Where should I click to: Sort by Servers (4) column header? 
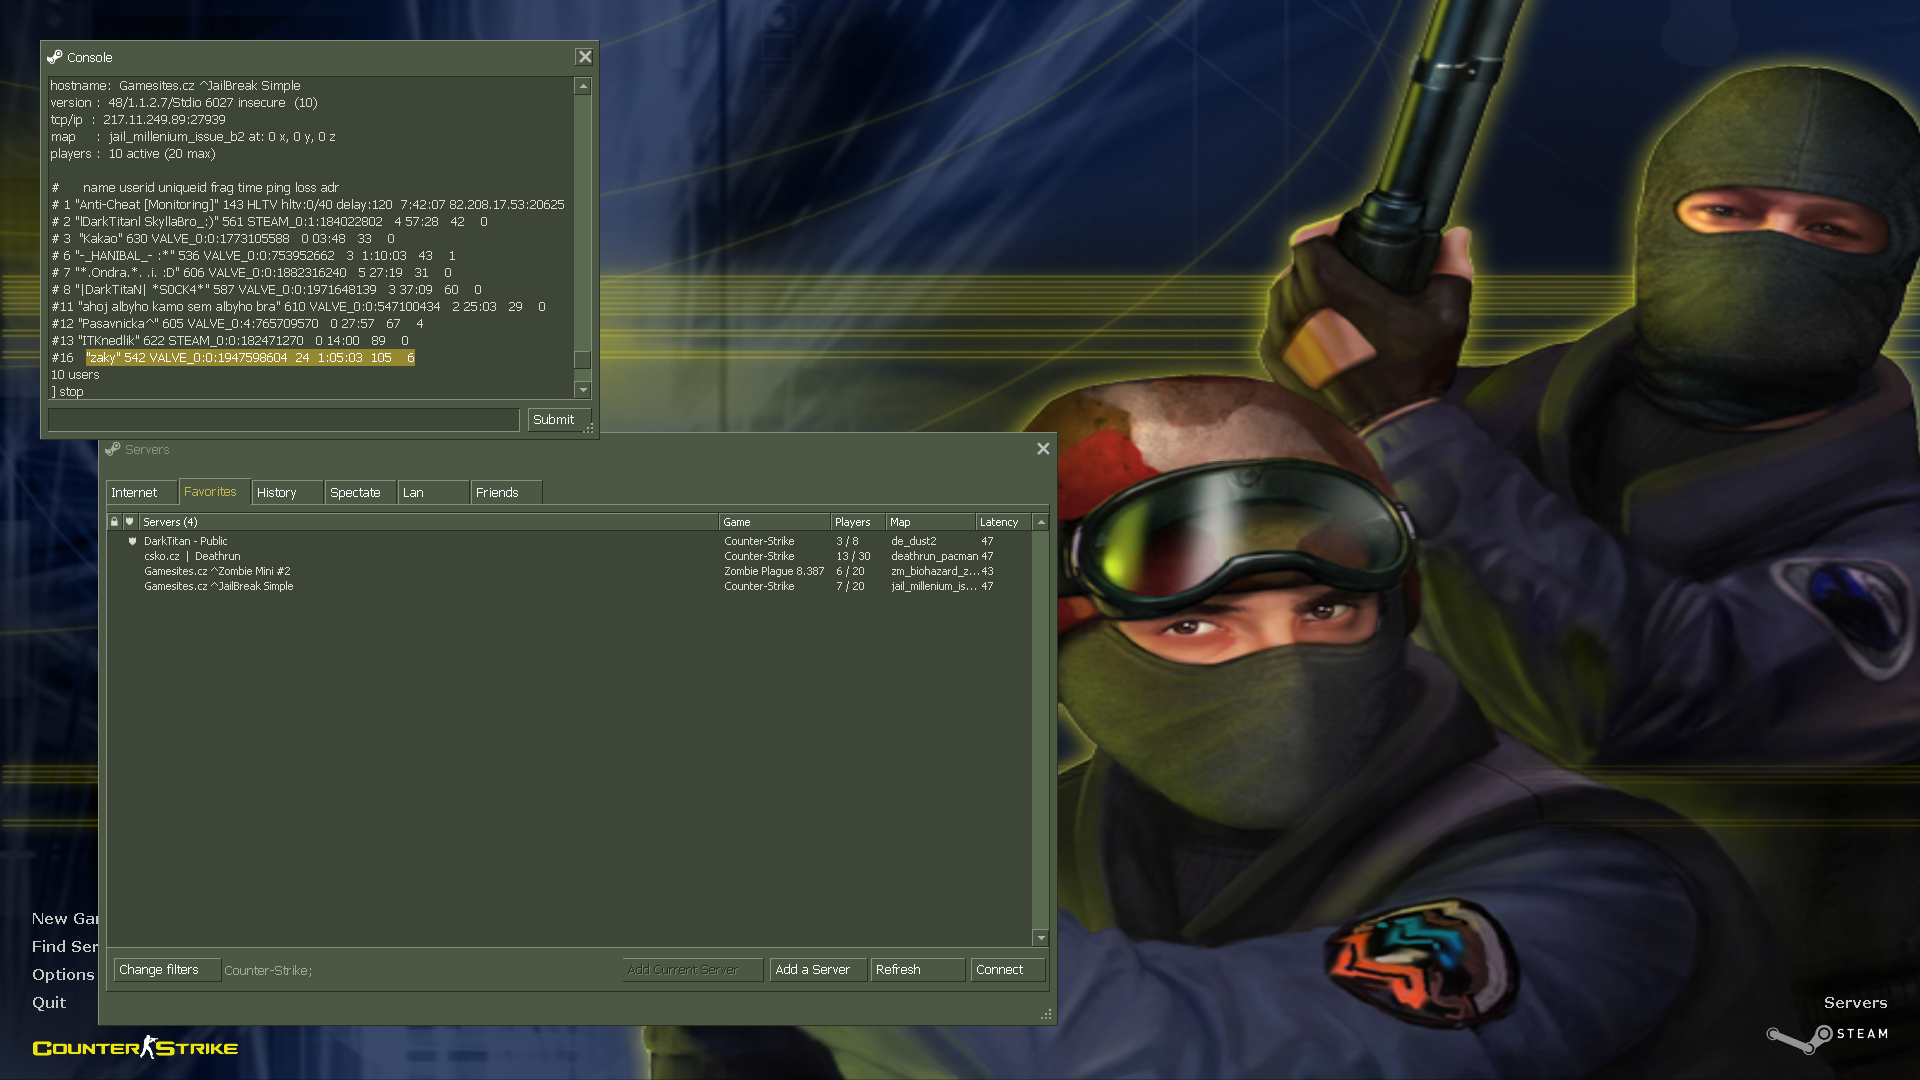point(428,522)
